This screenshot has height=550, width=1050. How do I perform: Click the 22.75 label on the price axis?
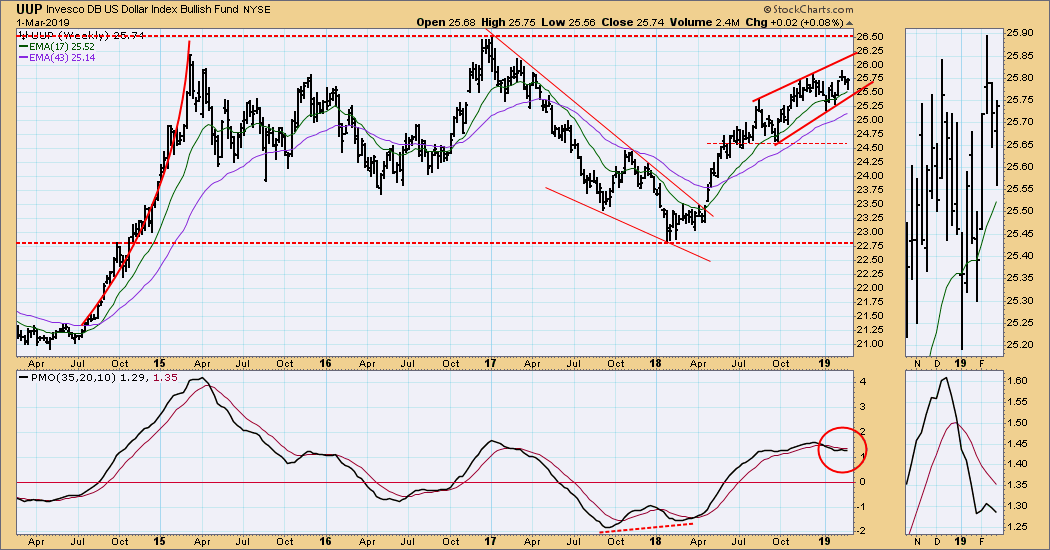pyautogui.click(x=871, y=246)
